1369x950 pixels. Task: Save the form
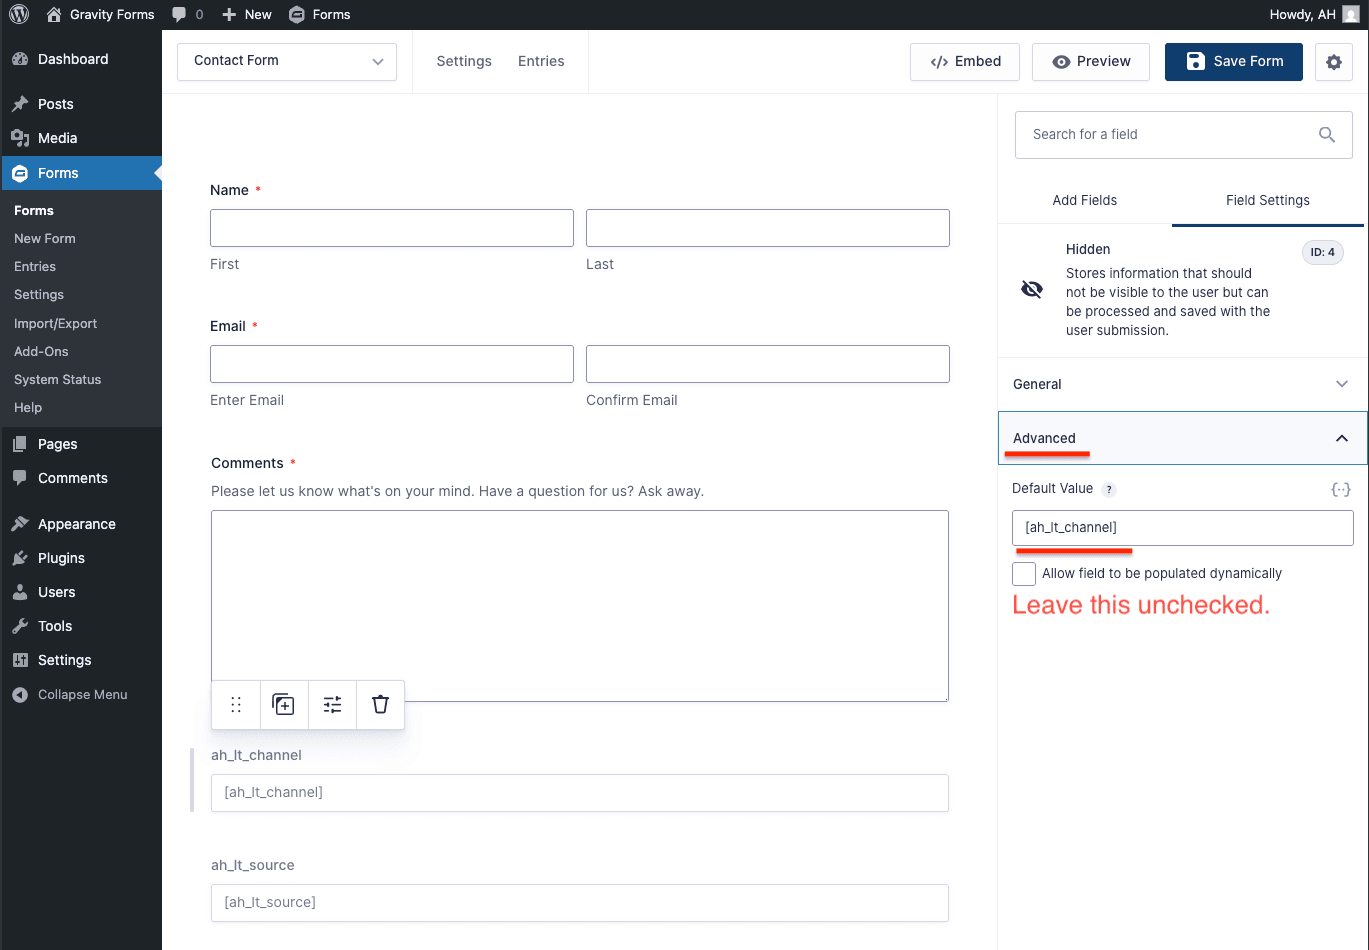click(x=1233, y=61)
